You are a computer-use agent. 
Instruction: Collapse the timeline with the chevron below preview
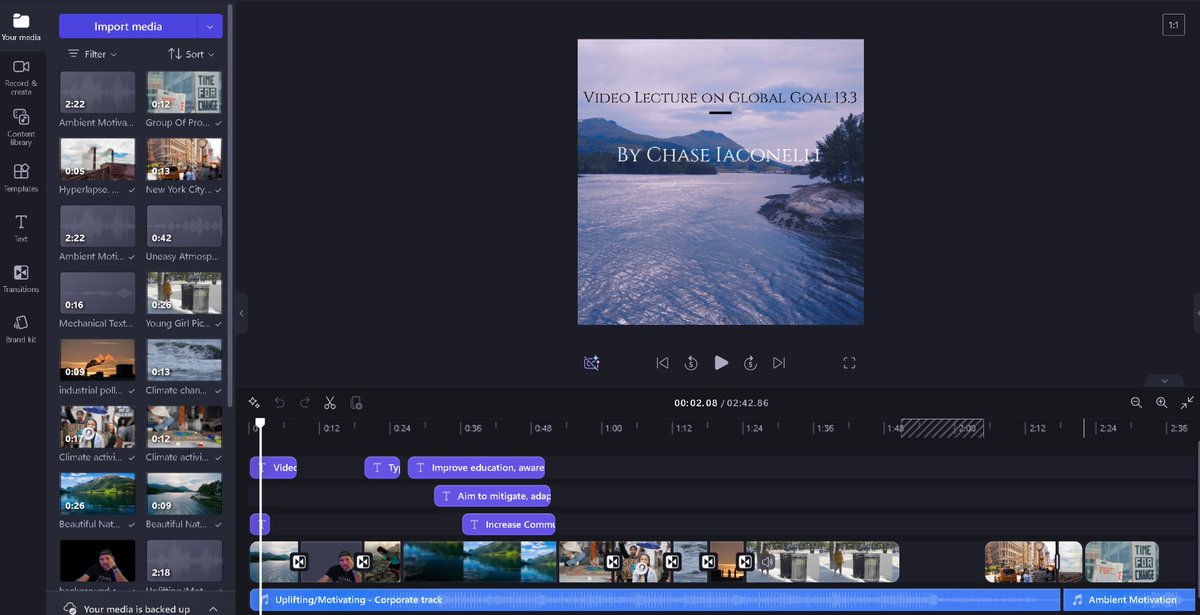click(1164, 380)
